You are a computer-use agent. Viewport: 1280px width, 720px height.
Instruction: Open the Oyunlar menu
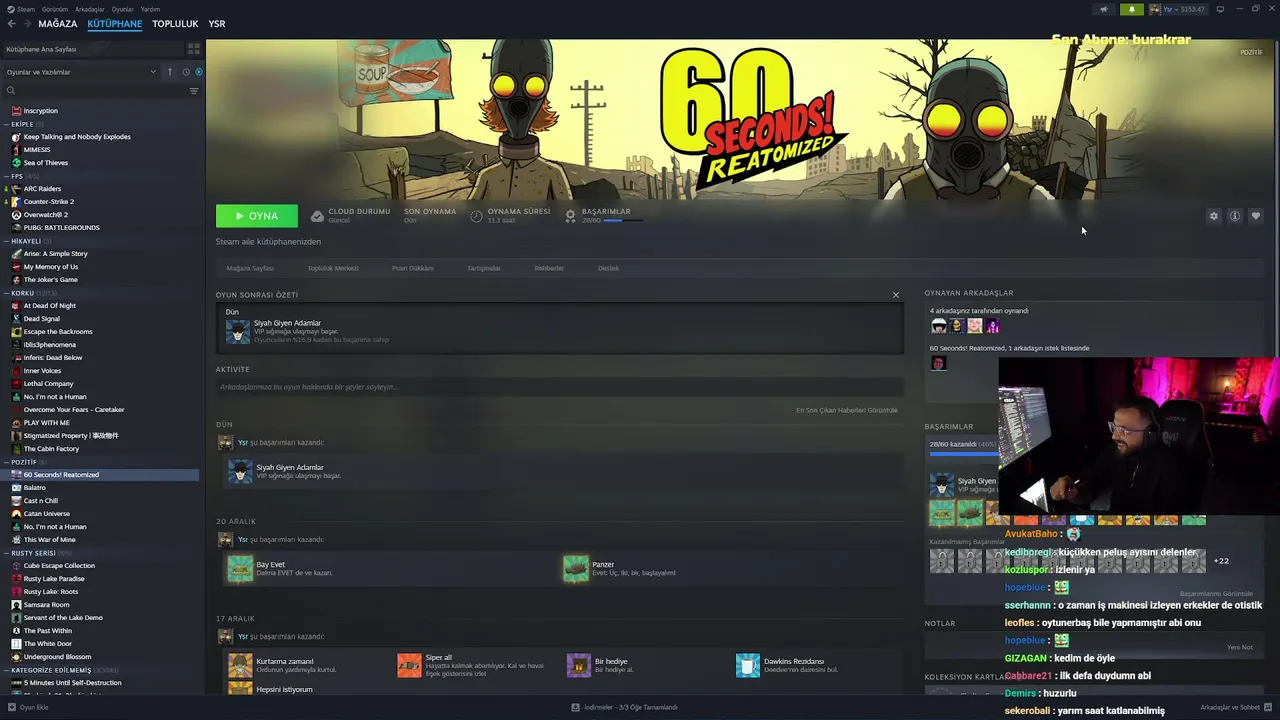pyautogui.click(x=122, y=9)
